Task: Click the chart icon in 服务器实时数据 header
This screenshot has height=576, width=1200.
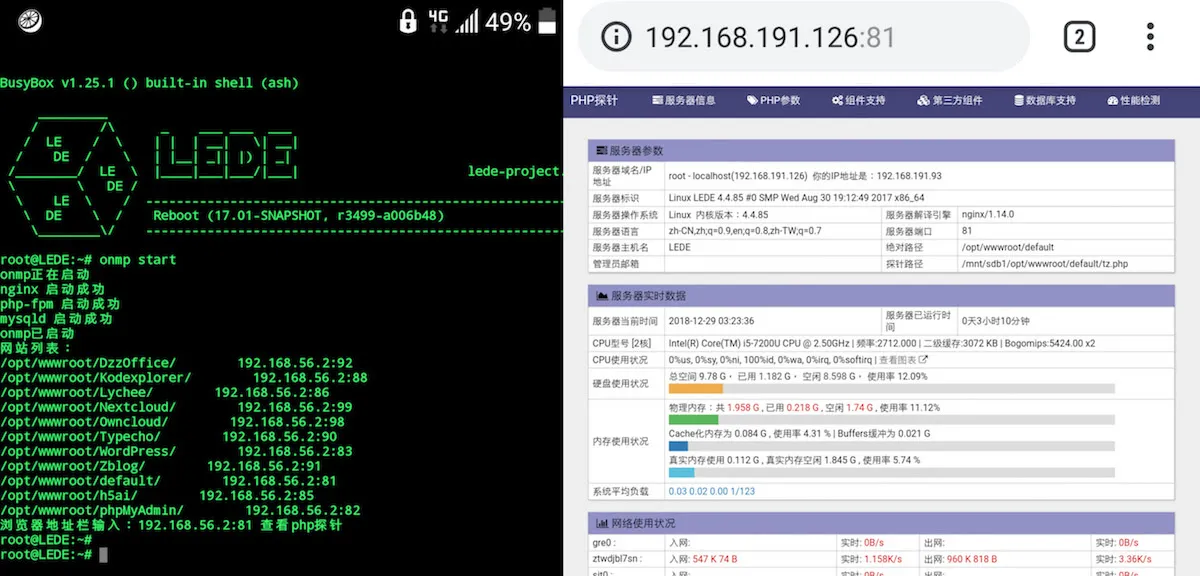Action: click(601, 296)
